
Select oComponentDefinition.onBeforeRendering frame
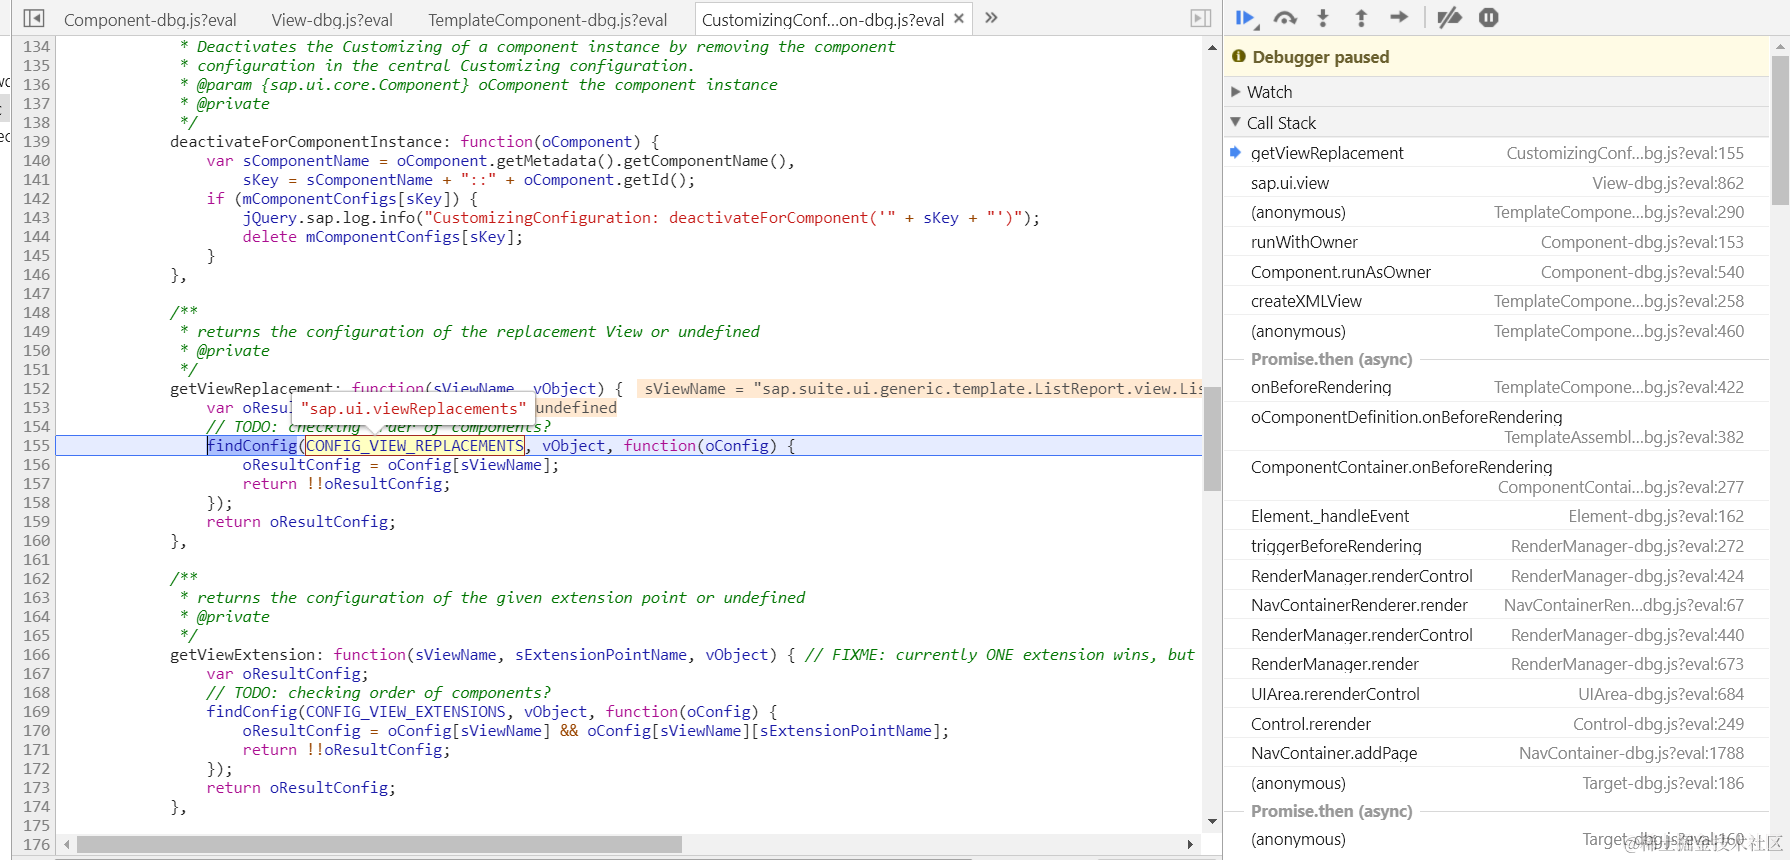[x=1497, y=427]
